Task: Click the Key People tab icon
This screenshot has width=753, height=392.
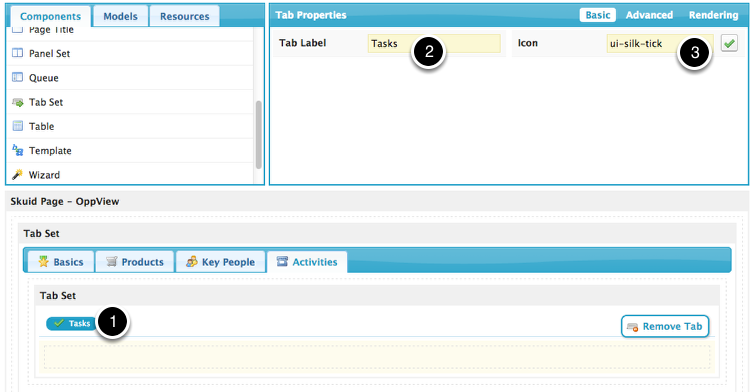Action: tap(192, 261)
